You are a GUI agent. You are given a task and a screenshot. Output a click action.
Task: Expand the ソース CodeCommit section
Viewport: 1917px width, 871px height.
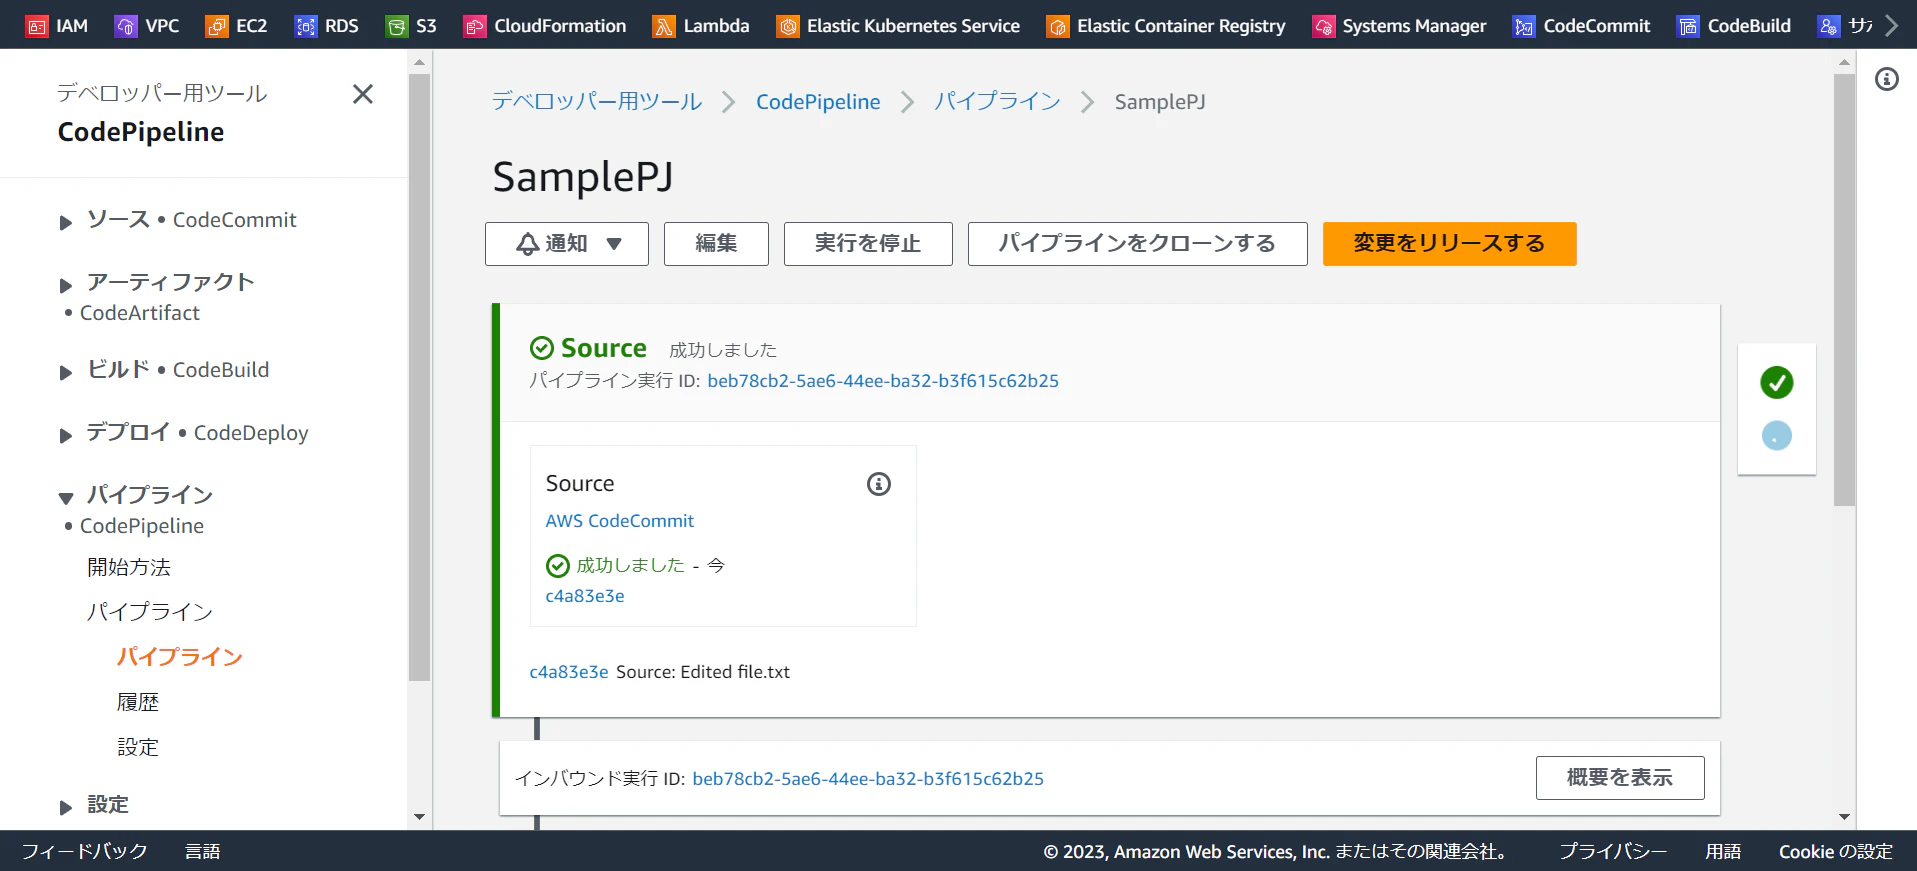point(66,222)
